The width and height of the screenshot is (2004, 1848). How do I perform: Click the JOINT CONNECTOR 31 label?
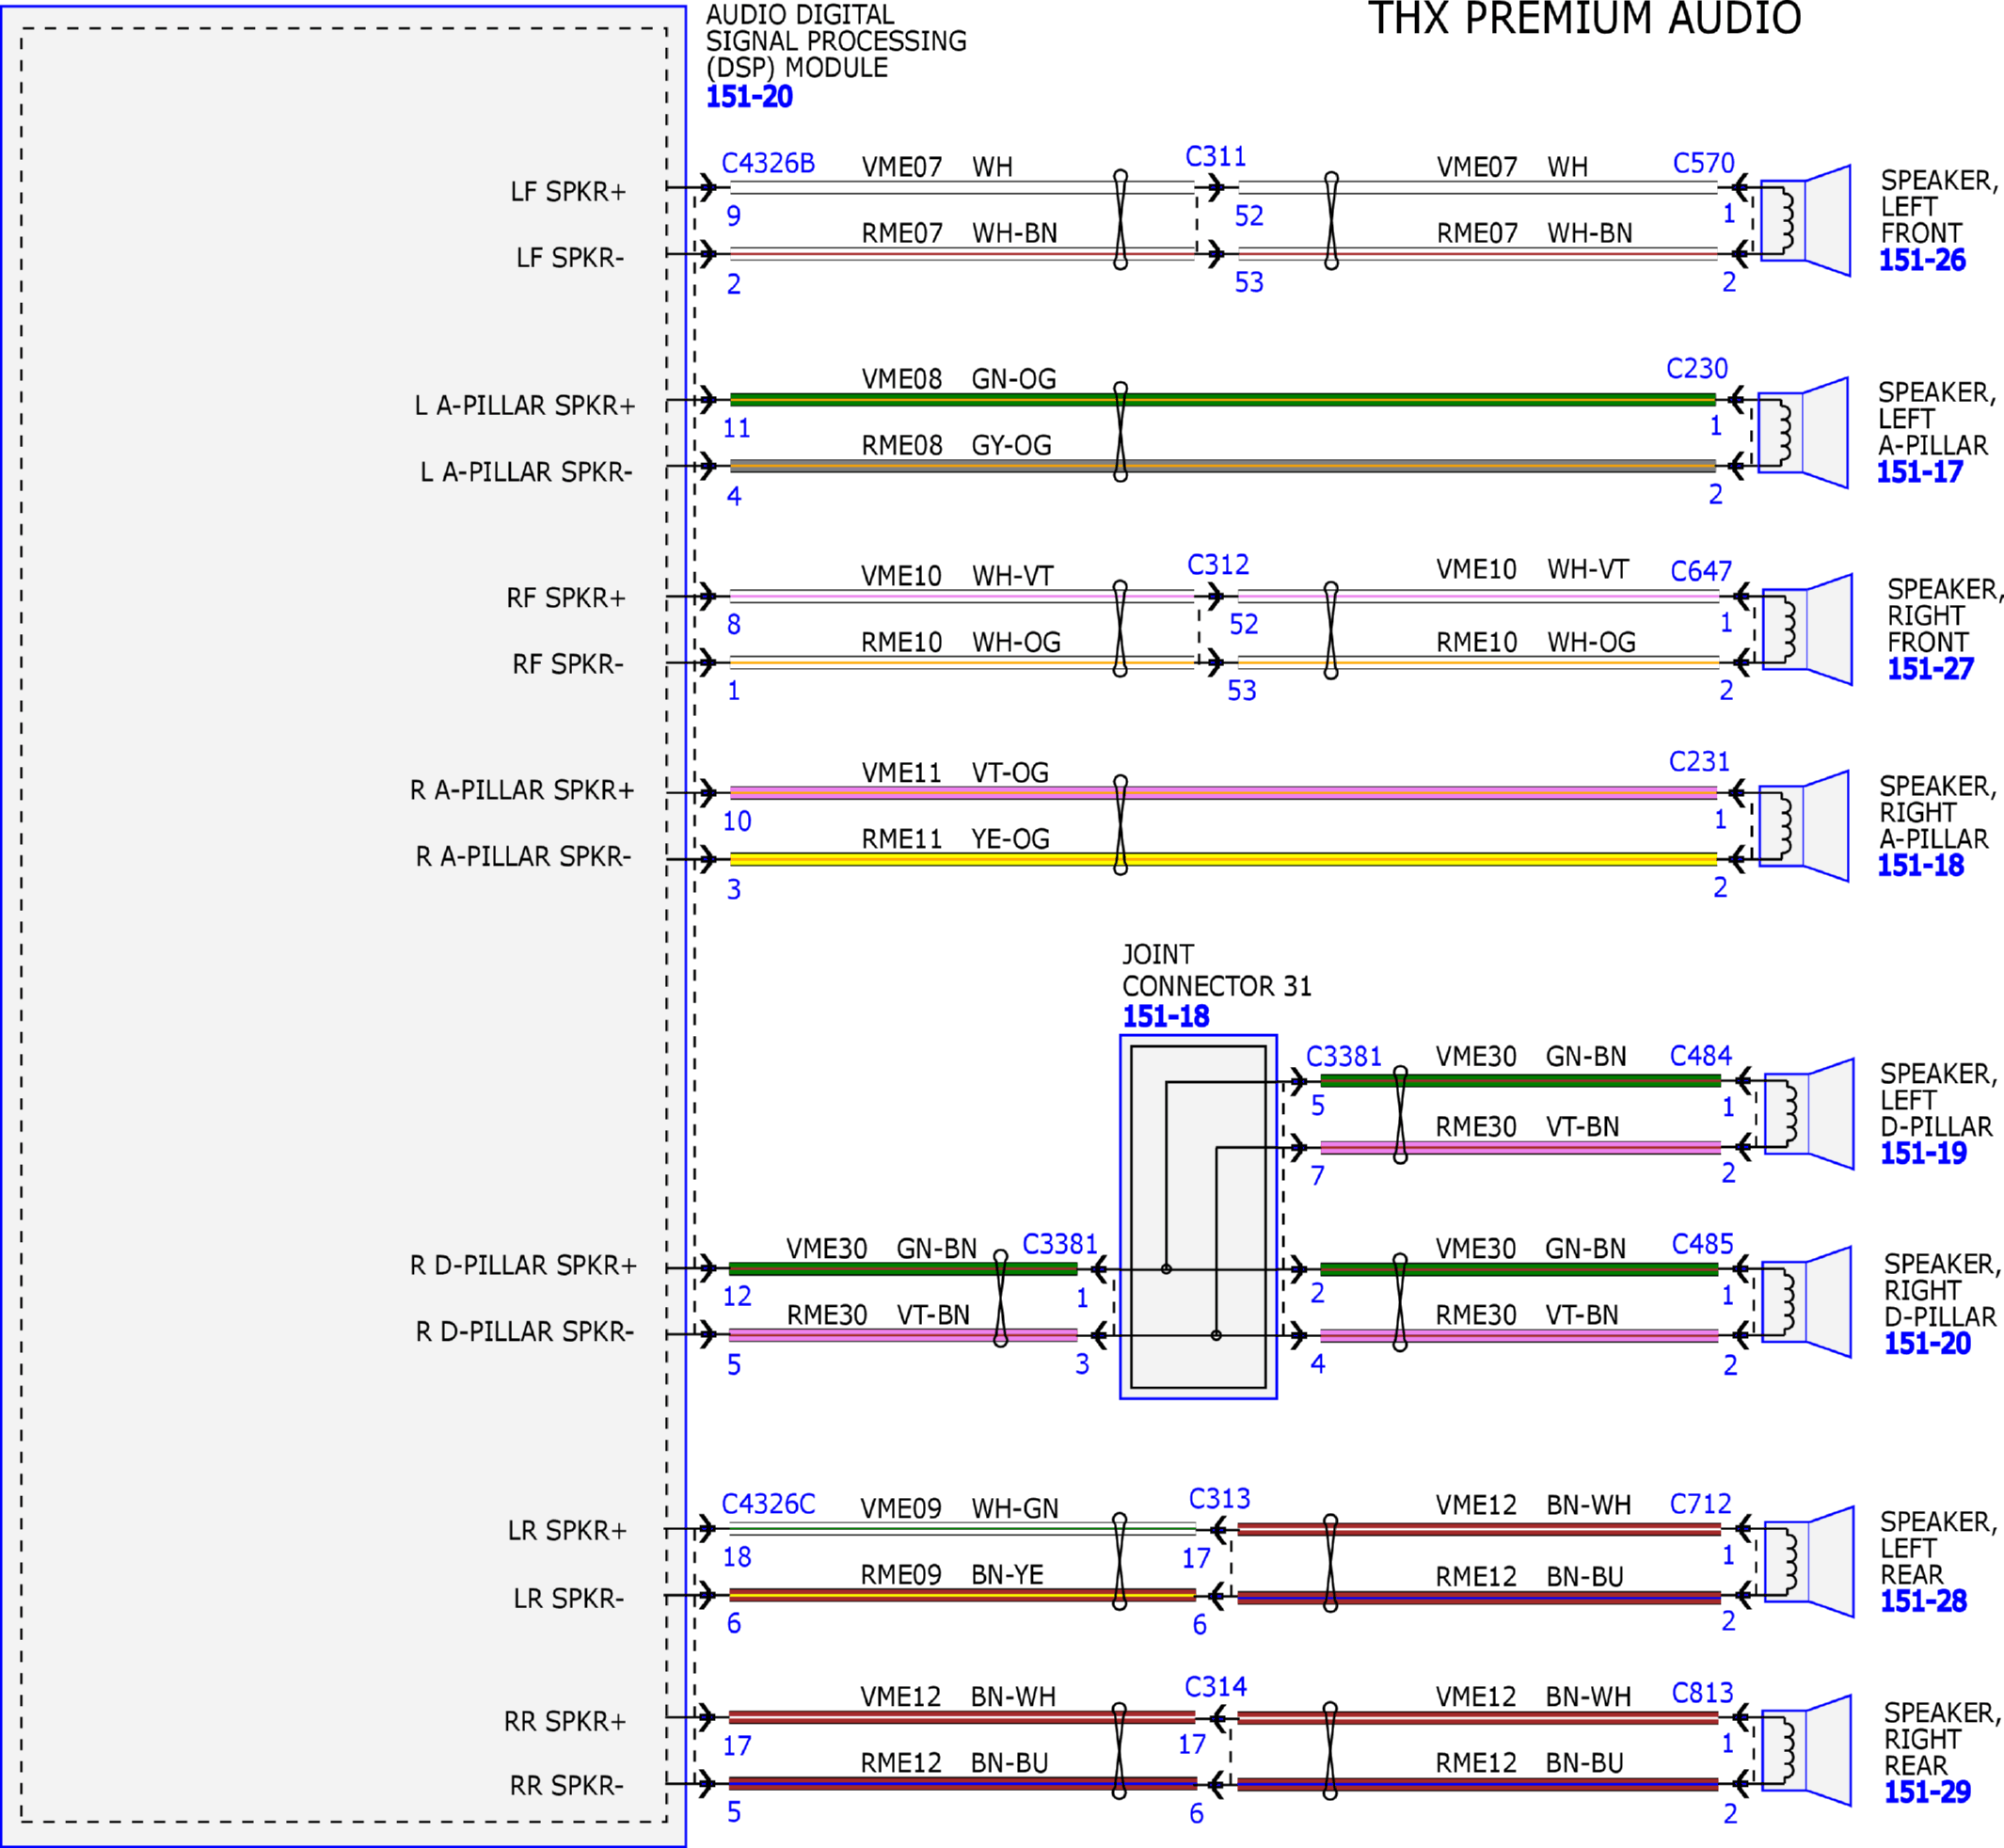[1216, 970]
